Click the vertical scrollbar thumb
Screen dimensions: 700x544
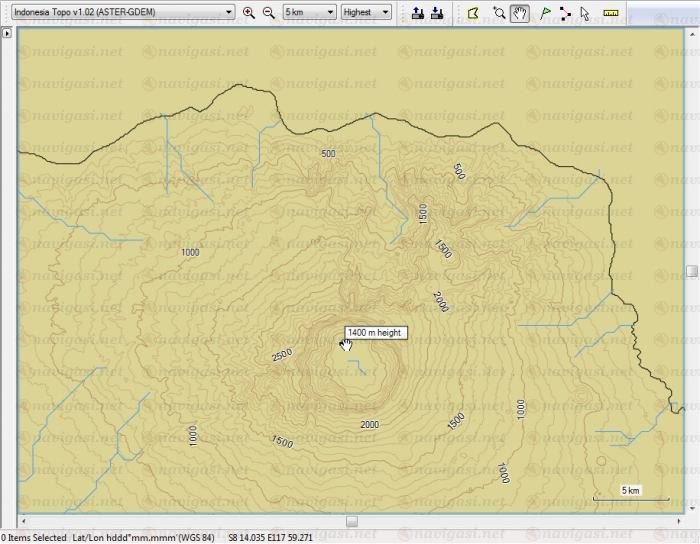pos(692,271)
